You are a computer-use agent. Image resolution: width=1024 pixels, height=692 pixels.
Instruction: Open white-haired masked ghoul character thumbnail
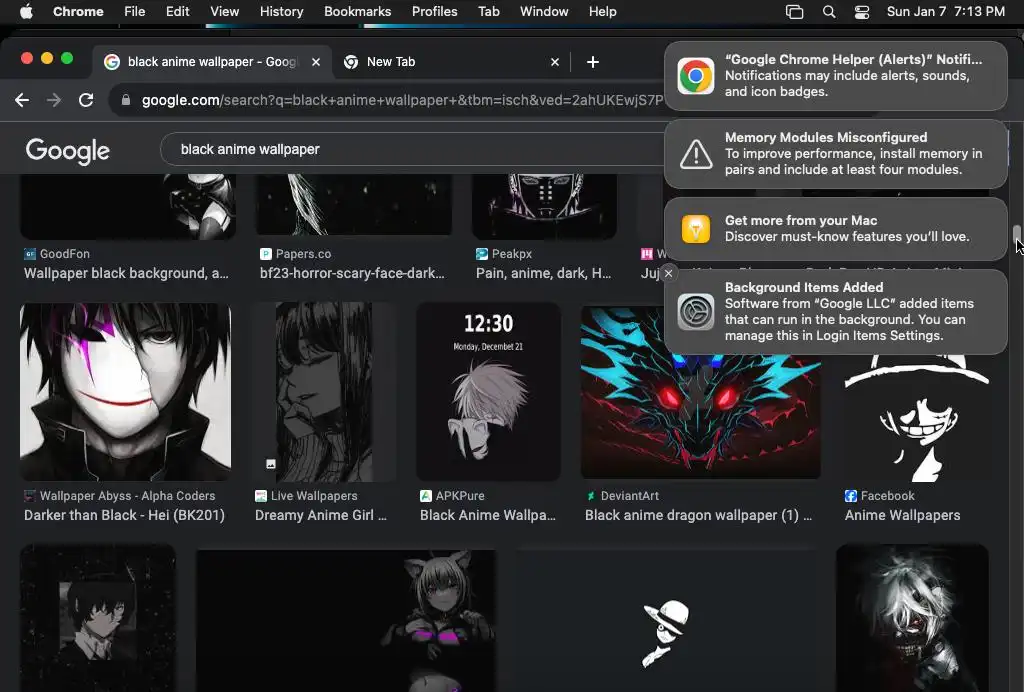(x=912, y=618)
